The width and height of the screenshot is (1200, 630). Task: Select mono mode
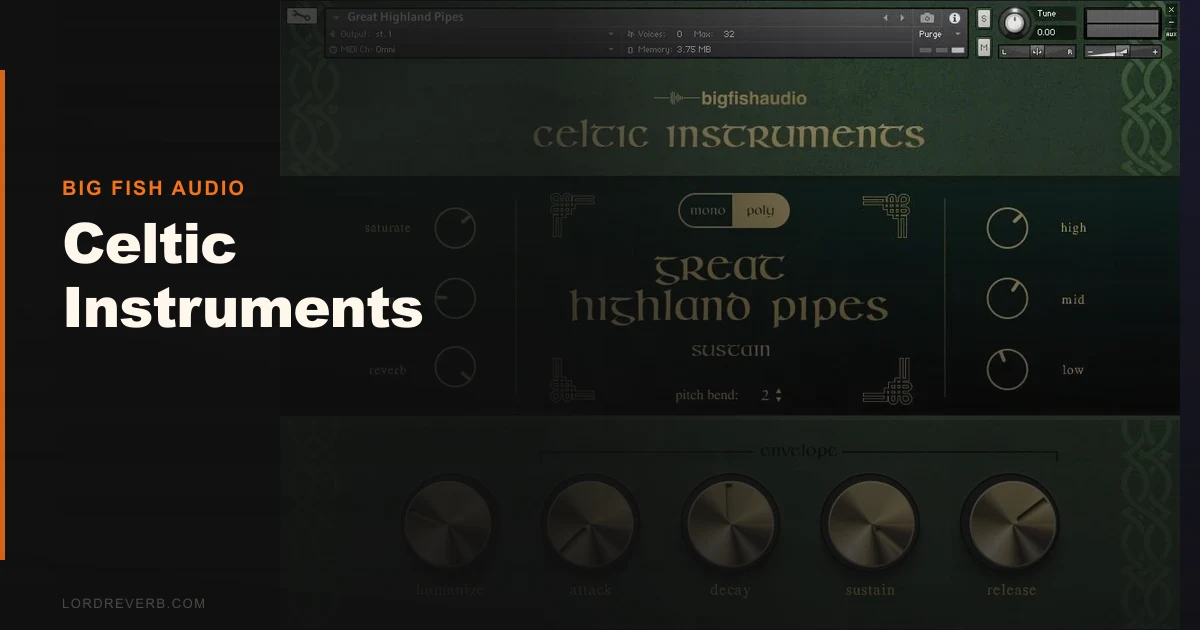708,211
